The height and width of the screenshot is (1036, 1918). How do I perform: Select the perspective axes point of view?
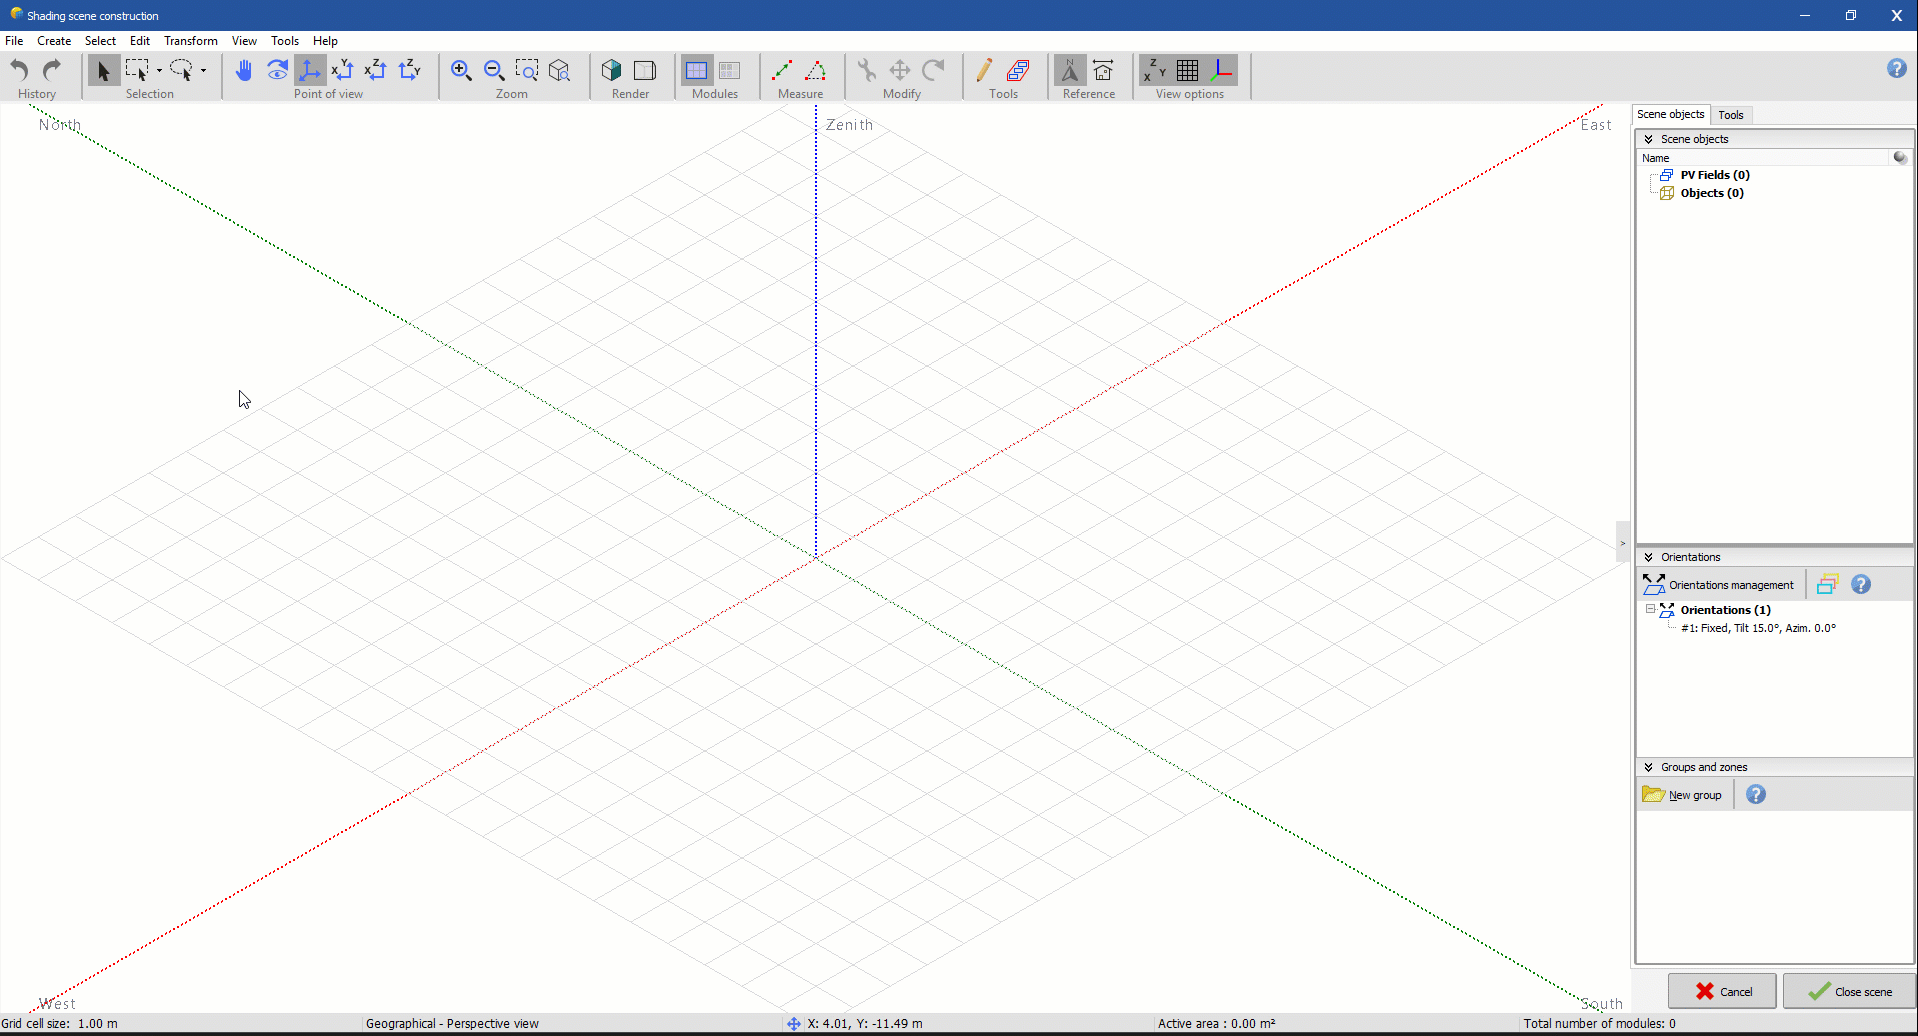pos(310,70)
